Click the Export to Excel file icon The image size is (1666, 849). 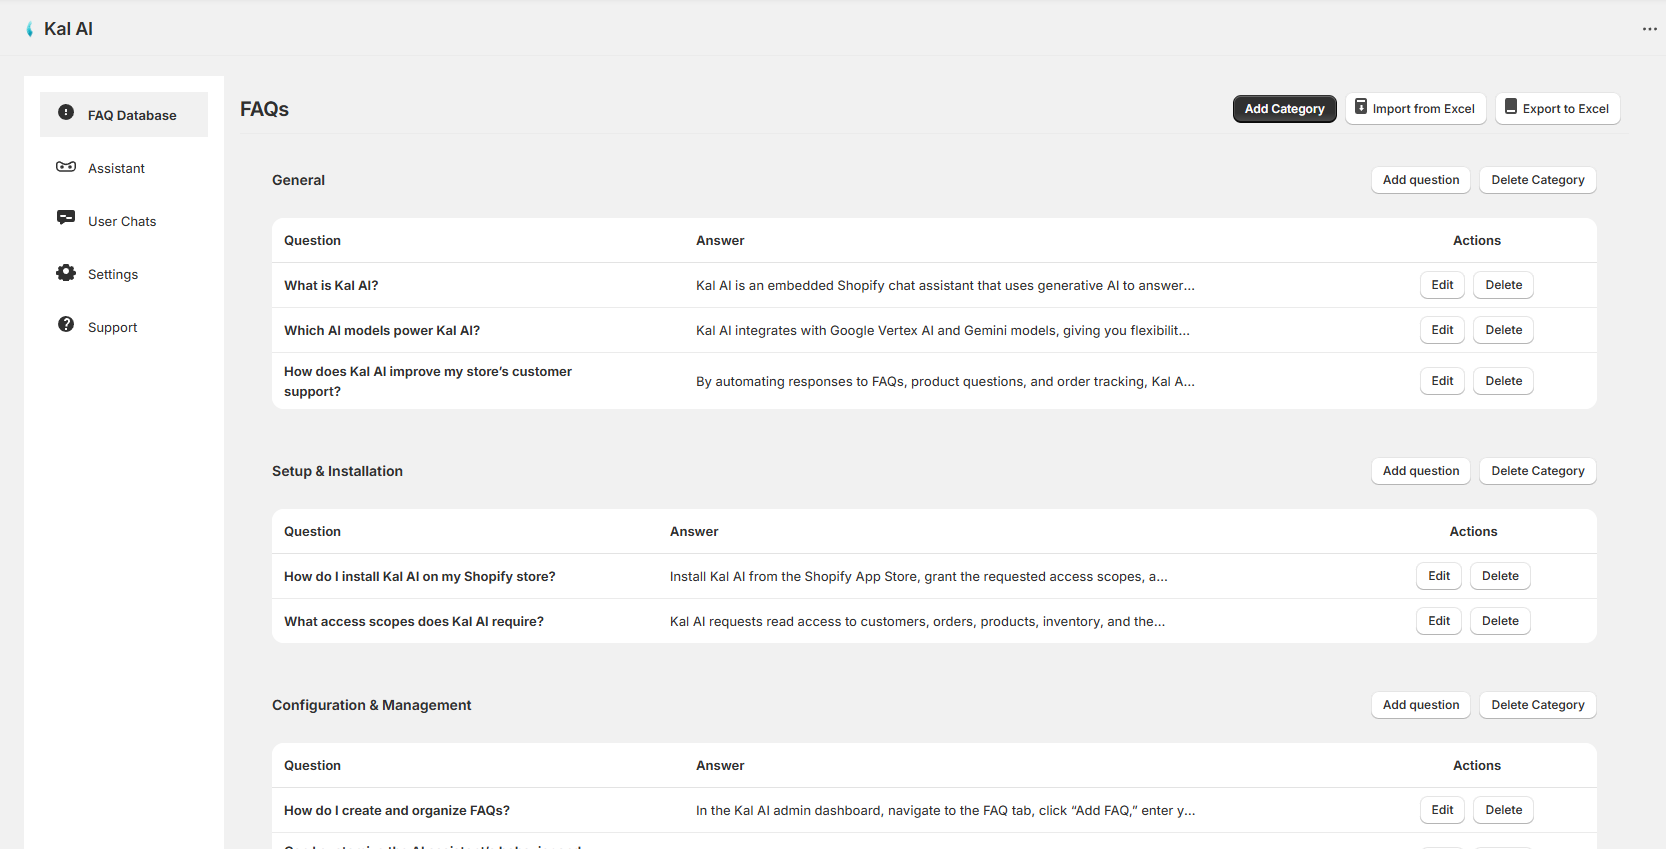point(1511,107)
